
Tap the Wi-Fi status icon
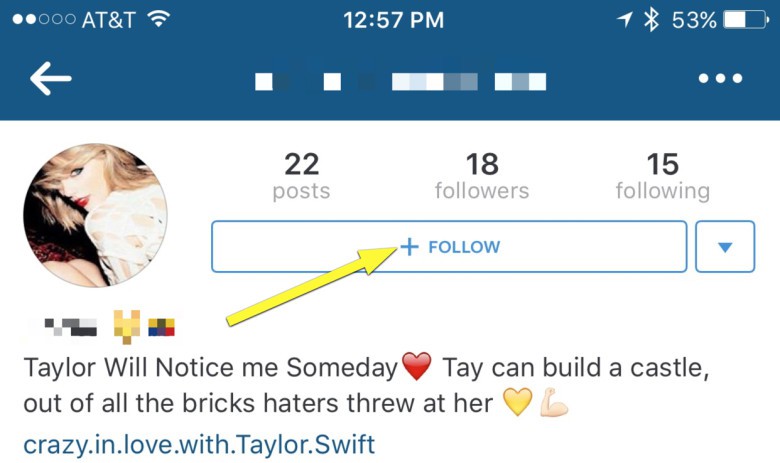tap(159, 19)
